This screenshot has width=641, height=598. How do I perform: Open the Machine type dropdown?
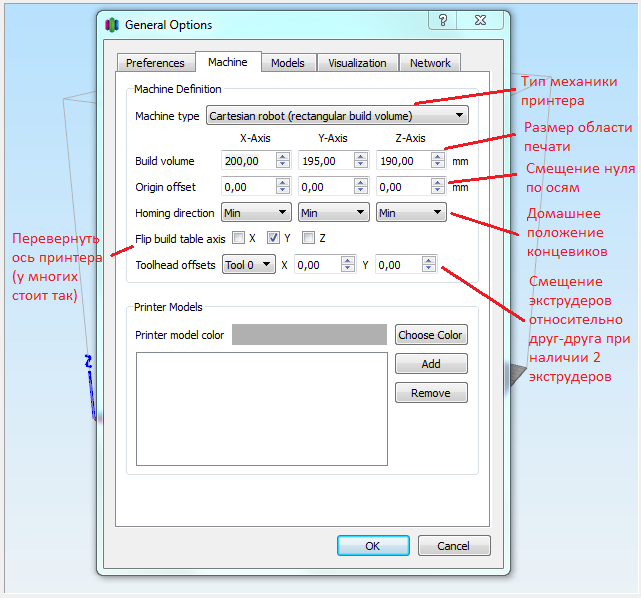pyautogui.click(x=337, y=116)
